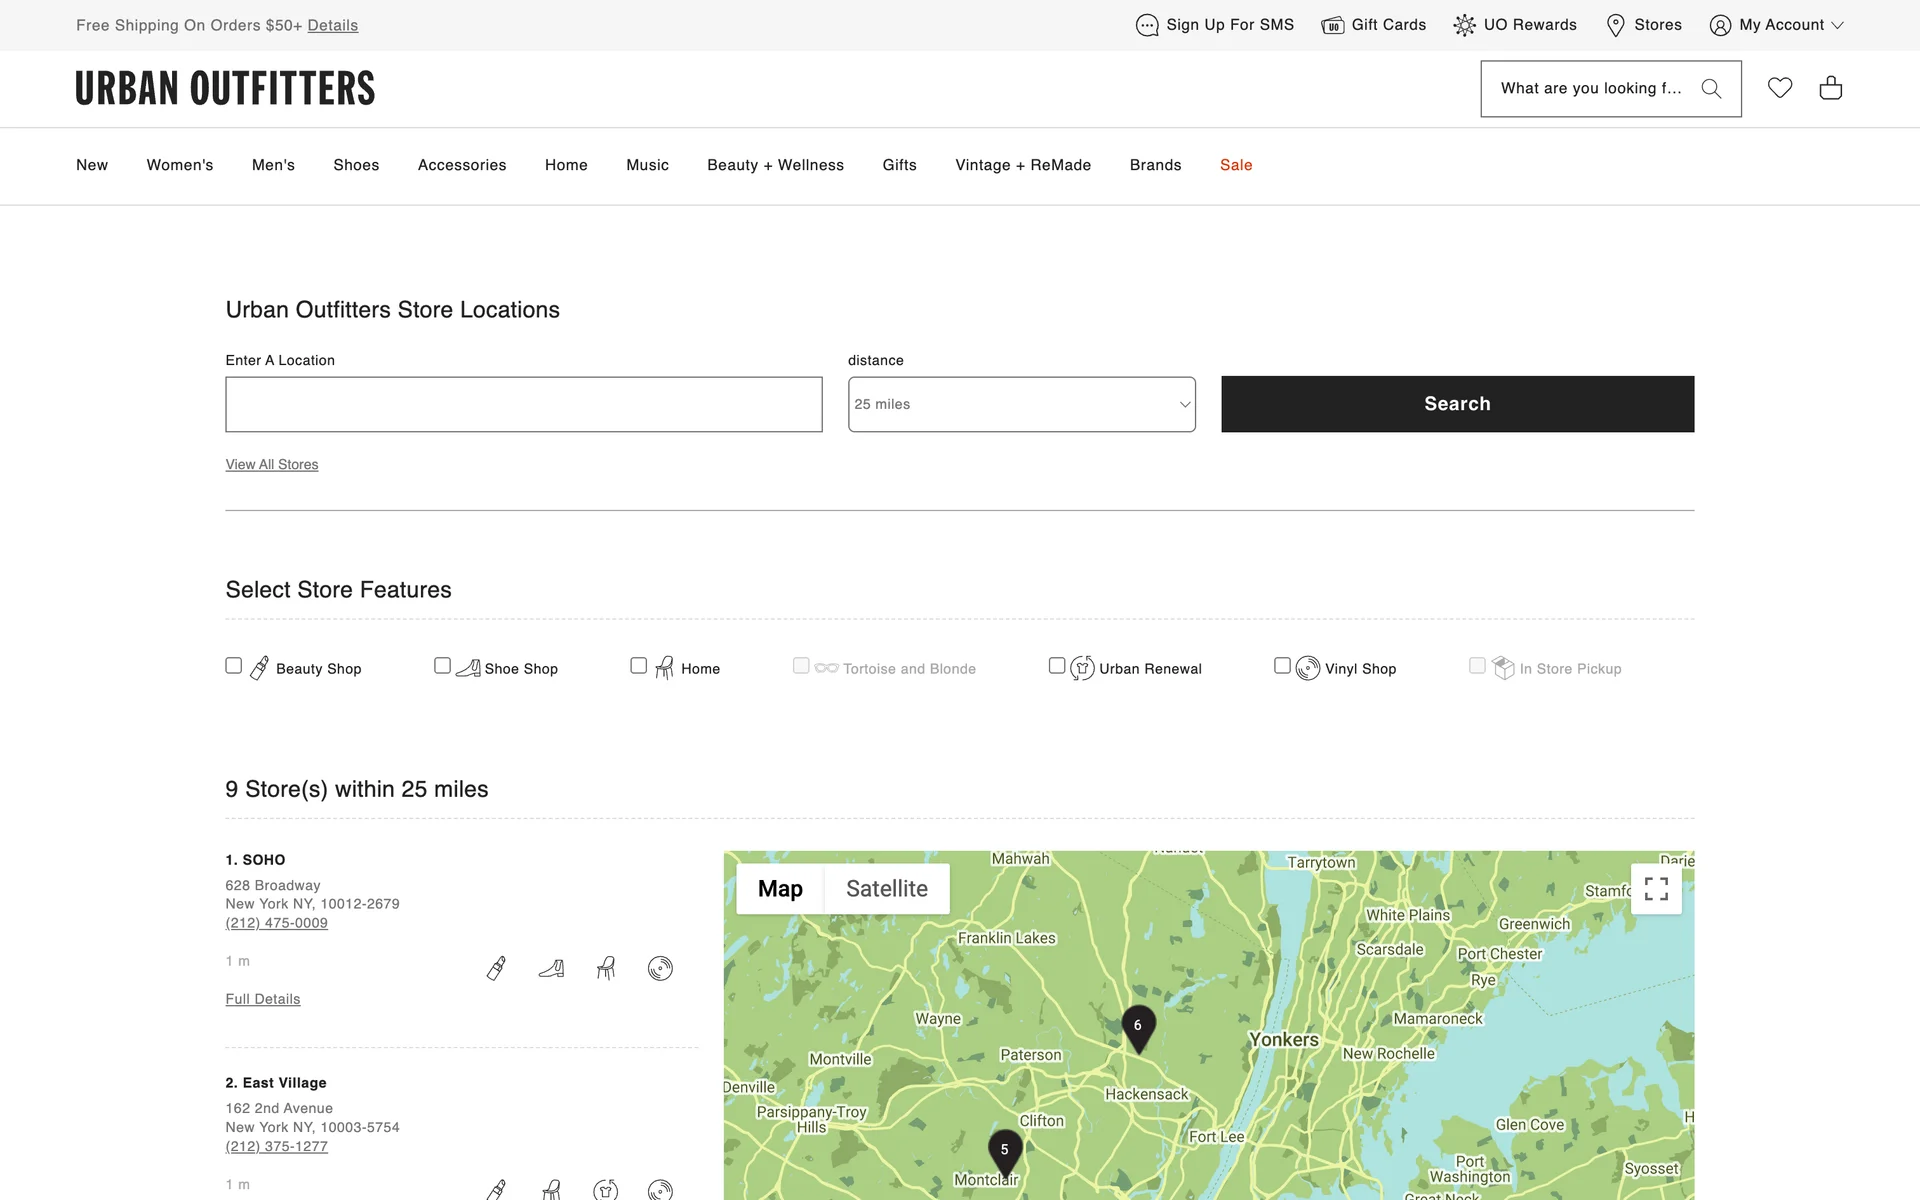The height and width of the screenshot is (1200, 1920).
Task: Click map marker number 6
Action: point(1138,1026)
